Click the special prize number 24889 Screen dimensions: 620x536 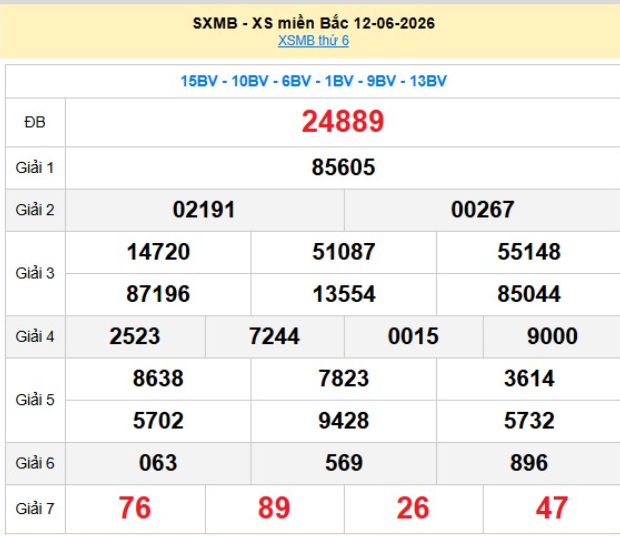coord(343,121)
